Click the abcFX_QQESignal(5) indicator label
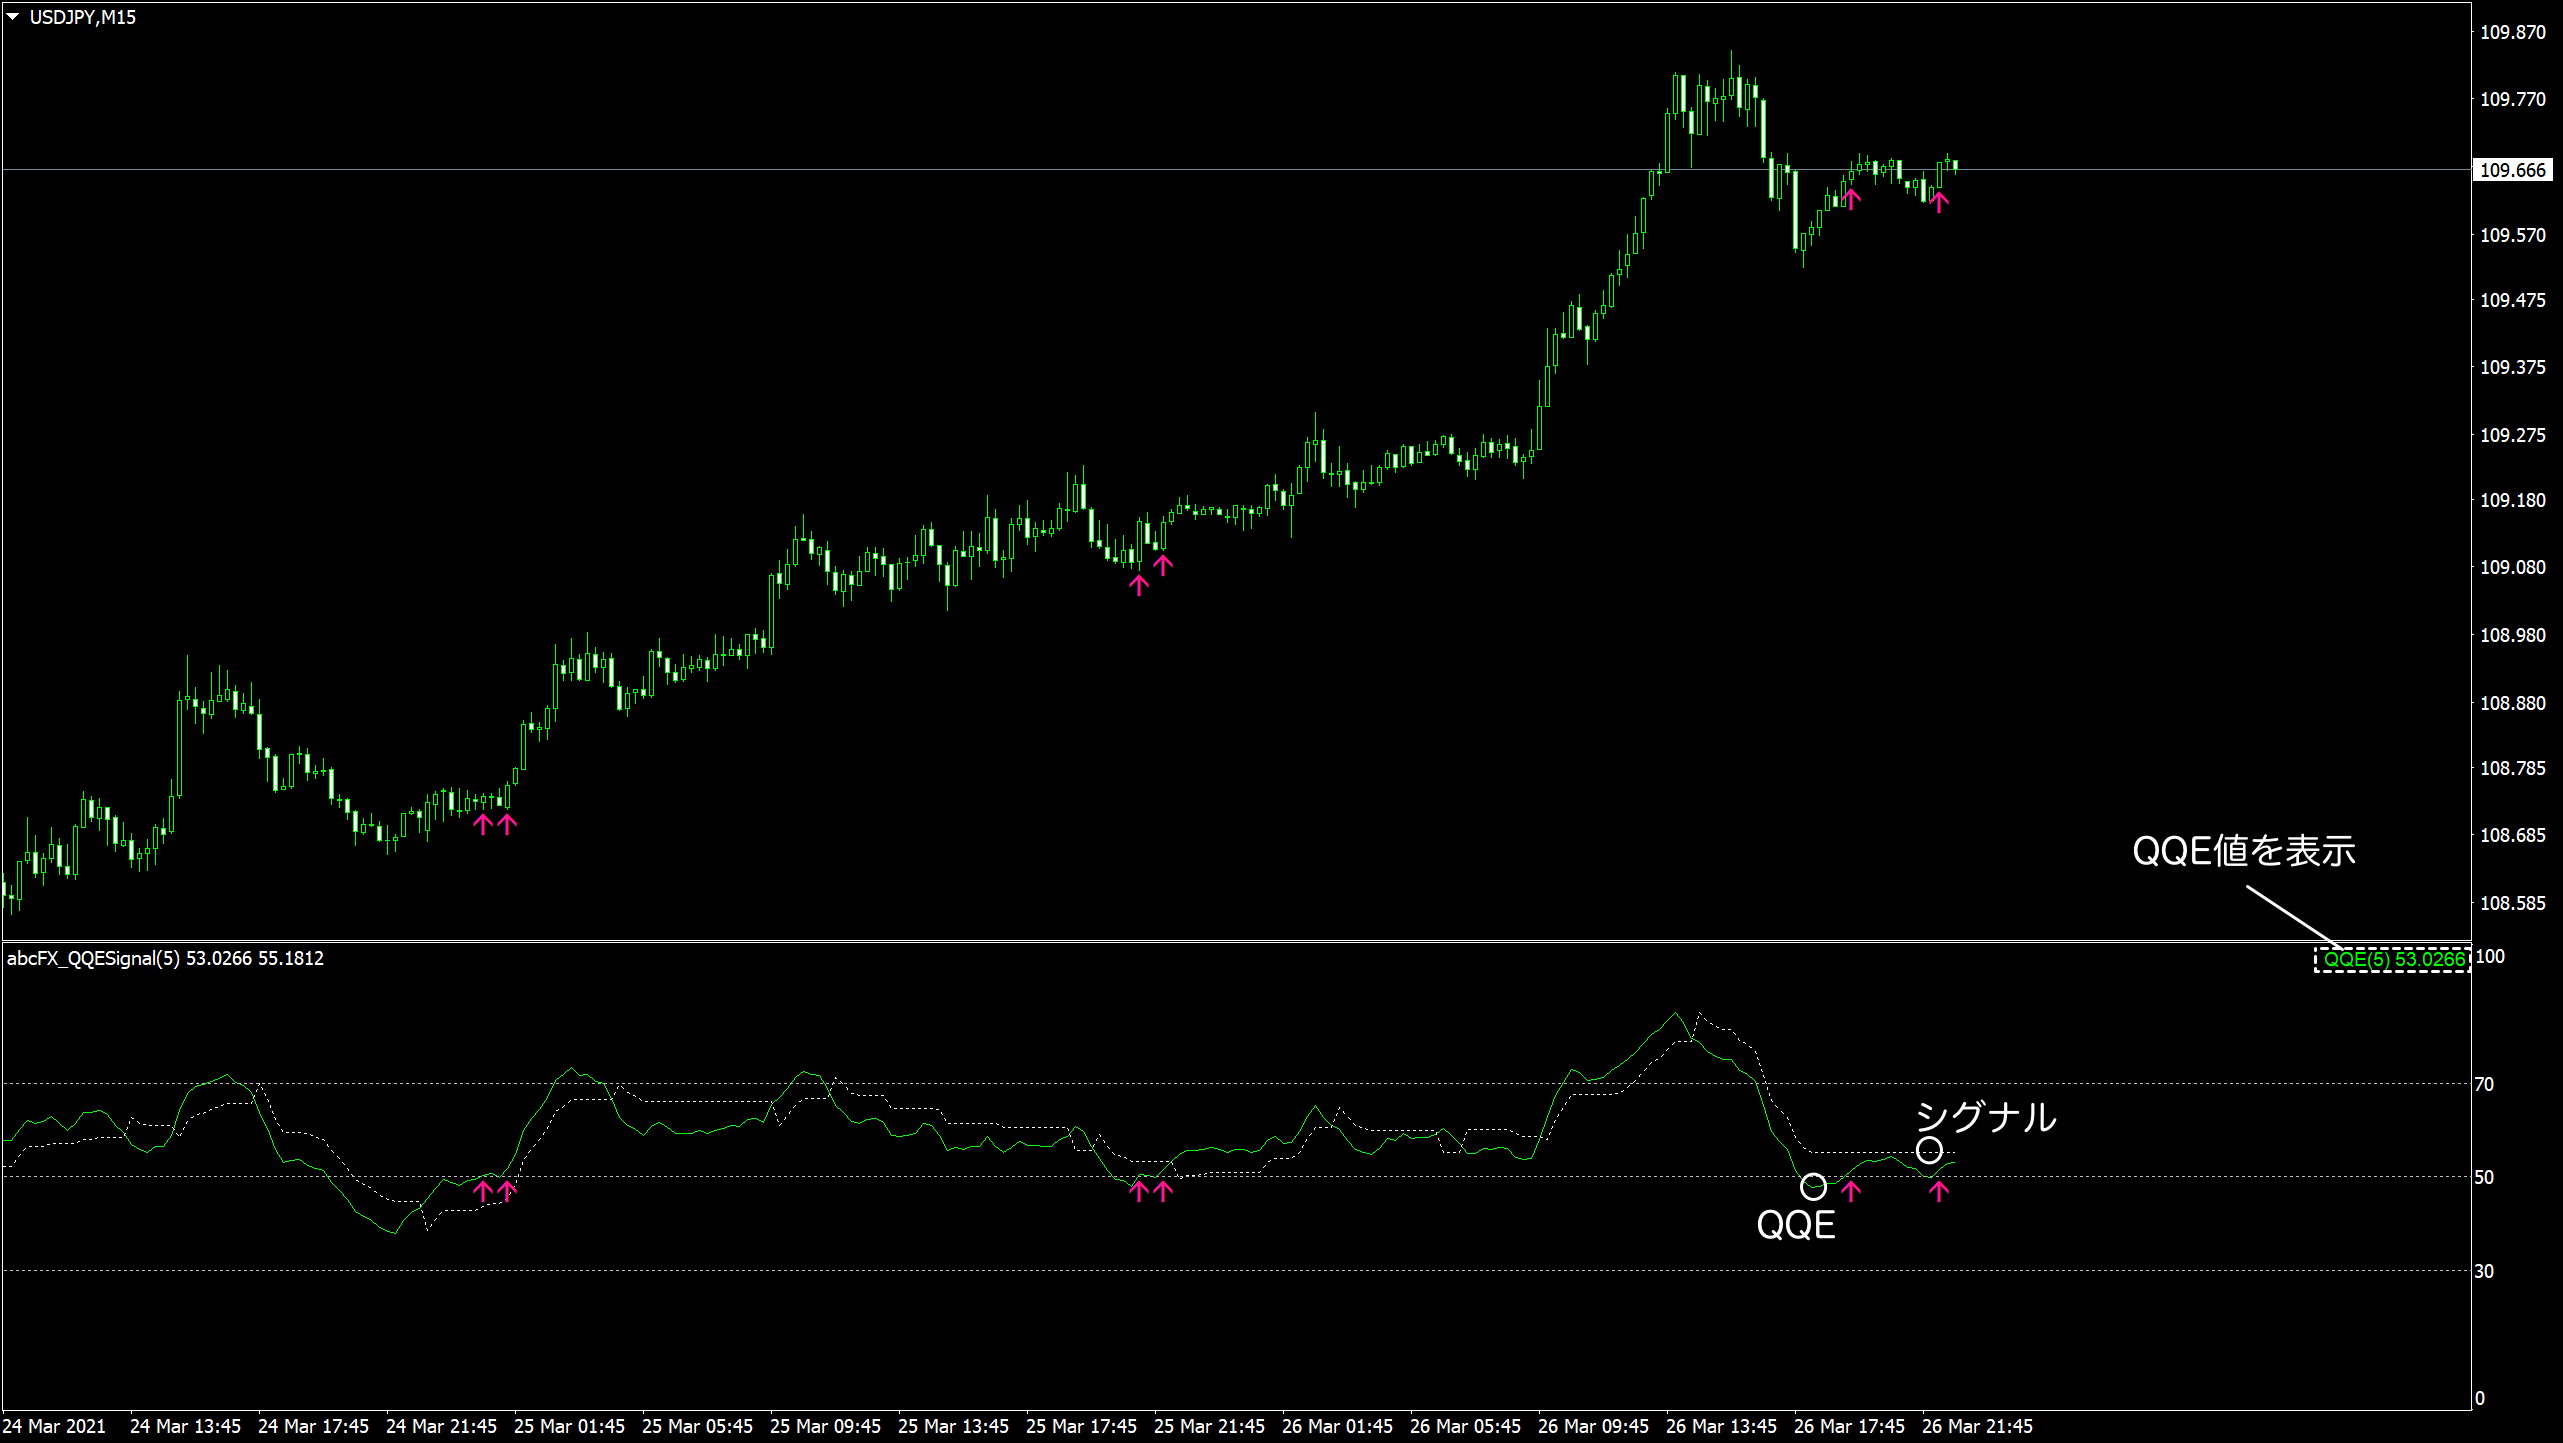Image resolution: width=2563 pixels, height=1443 pixels. pos(93,958)
